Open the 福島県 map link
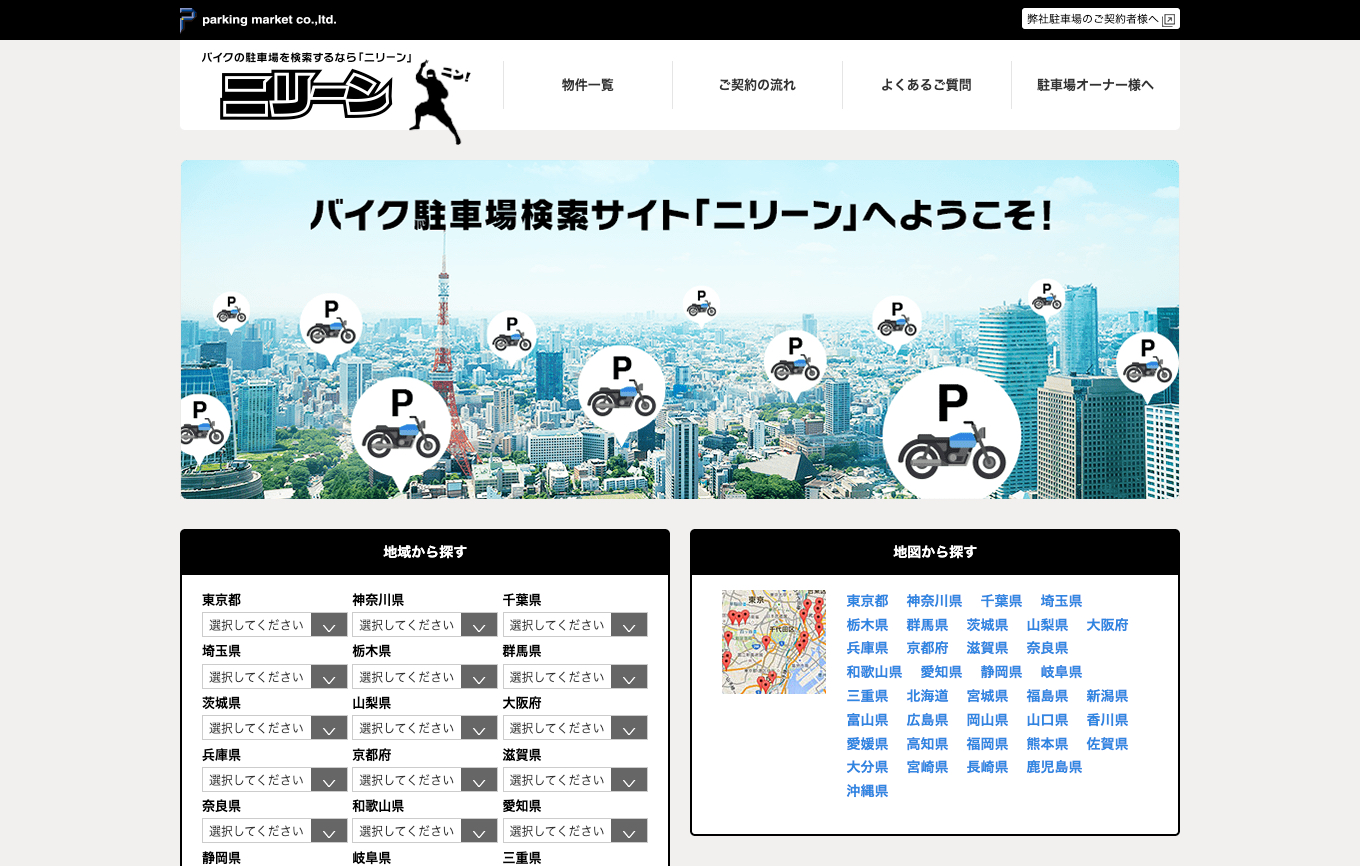 click(x=1047, y=696)
